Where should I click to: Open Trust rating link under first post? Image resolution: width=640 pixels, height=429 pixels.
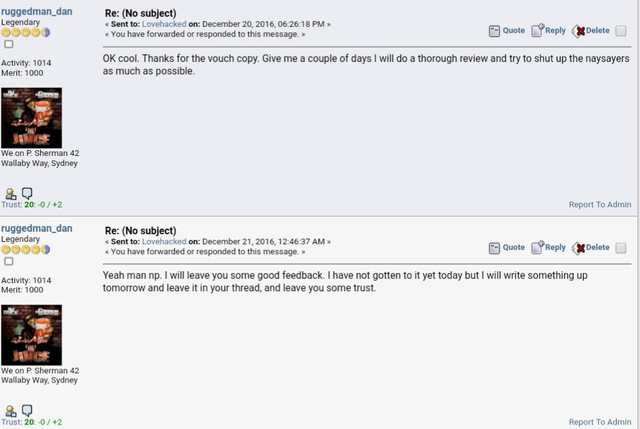click(x=31, y=204)
